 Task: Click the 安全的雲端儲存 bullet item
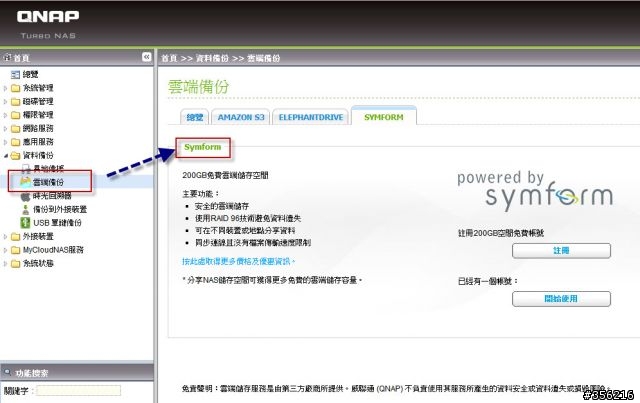(x=222, y=206)
